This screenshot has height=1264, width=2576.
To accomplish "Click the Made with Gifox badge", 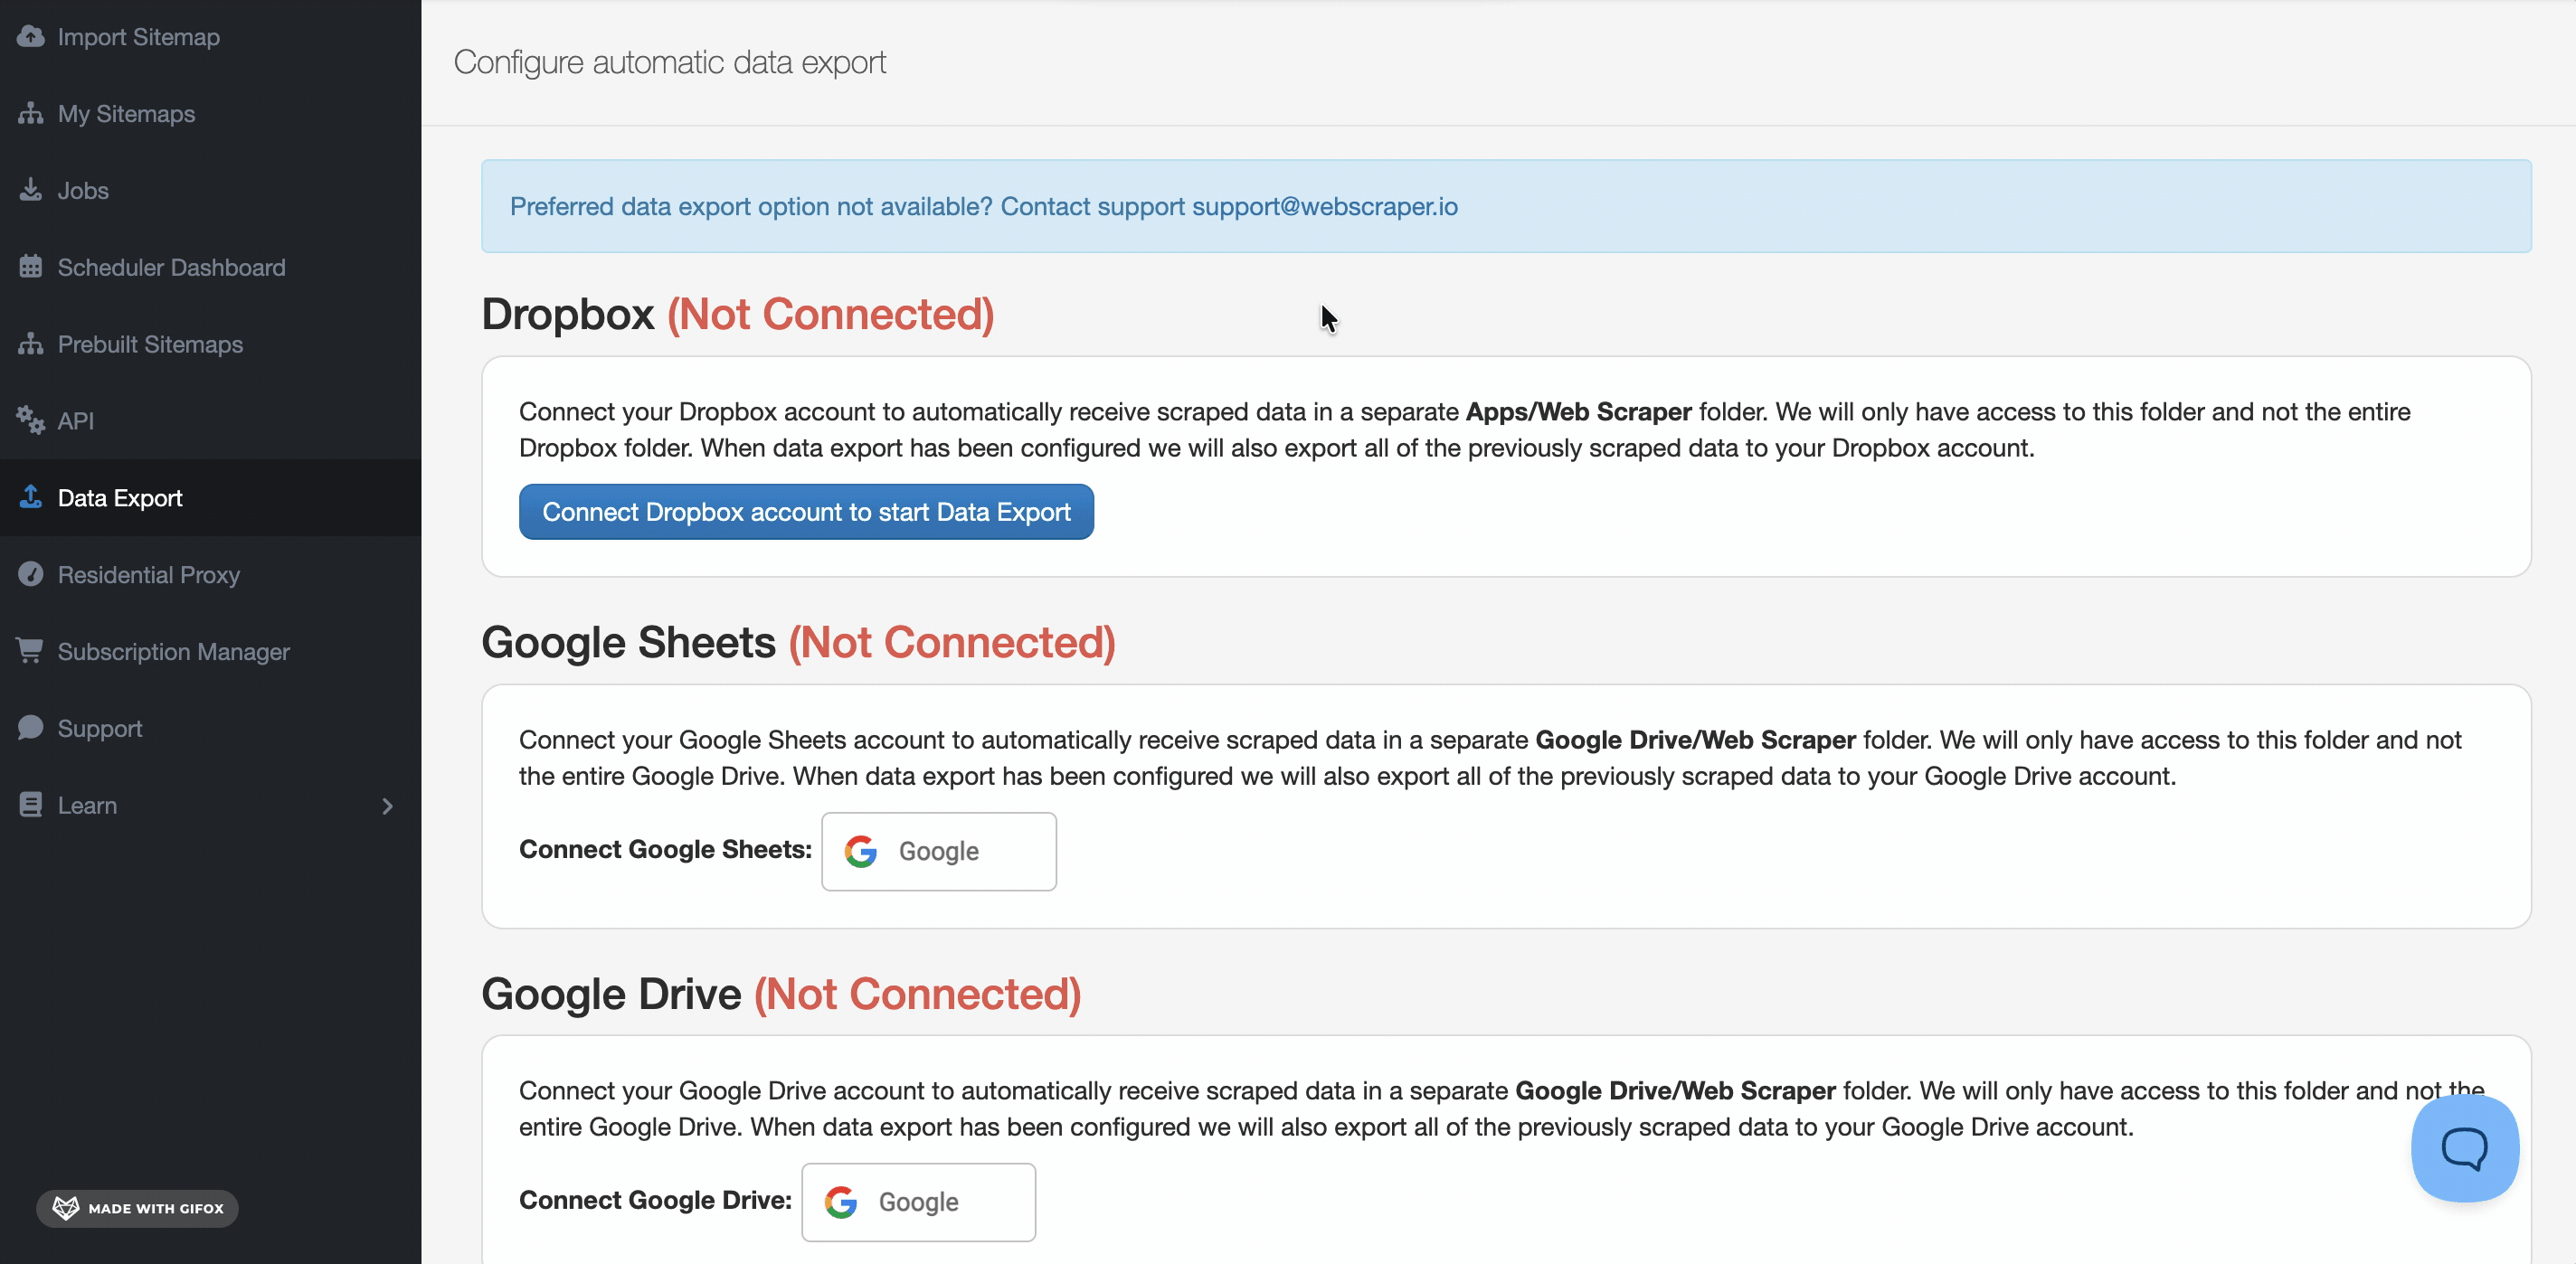I will [138, 1208].
